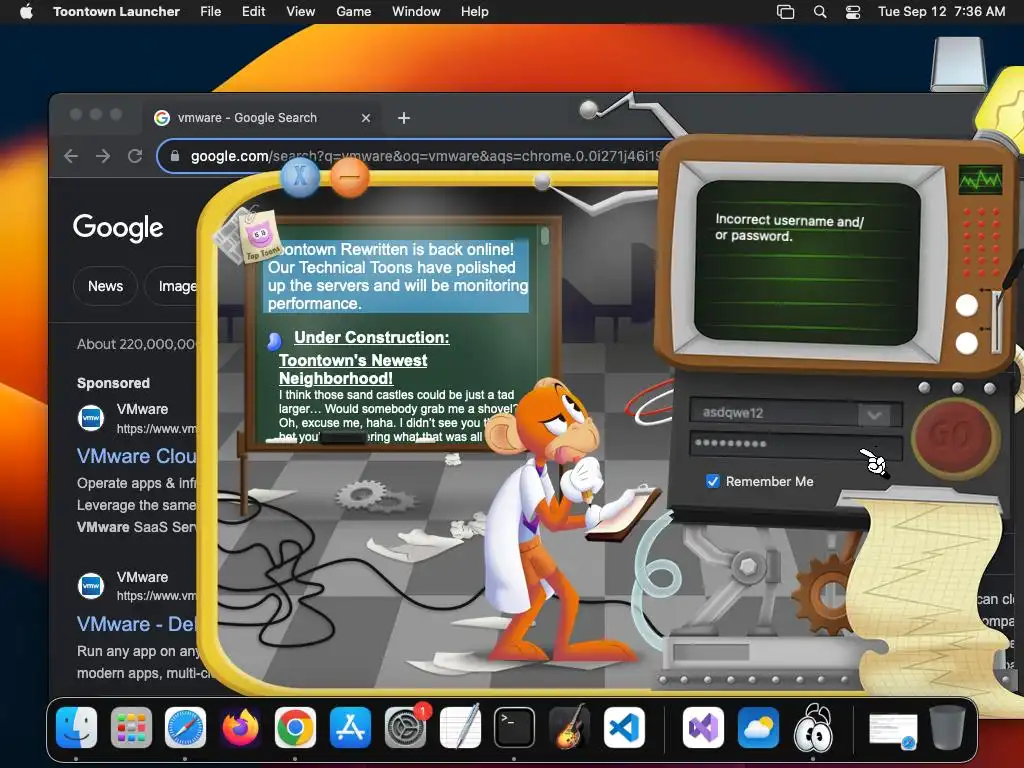The width and height of the screenshot is (1024, 768).
Task: Open the VMware - De... result link
Action: pyautogui.click(x=136, y=624)
